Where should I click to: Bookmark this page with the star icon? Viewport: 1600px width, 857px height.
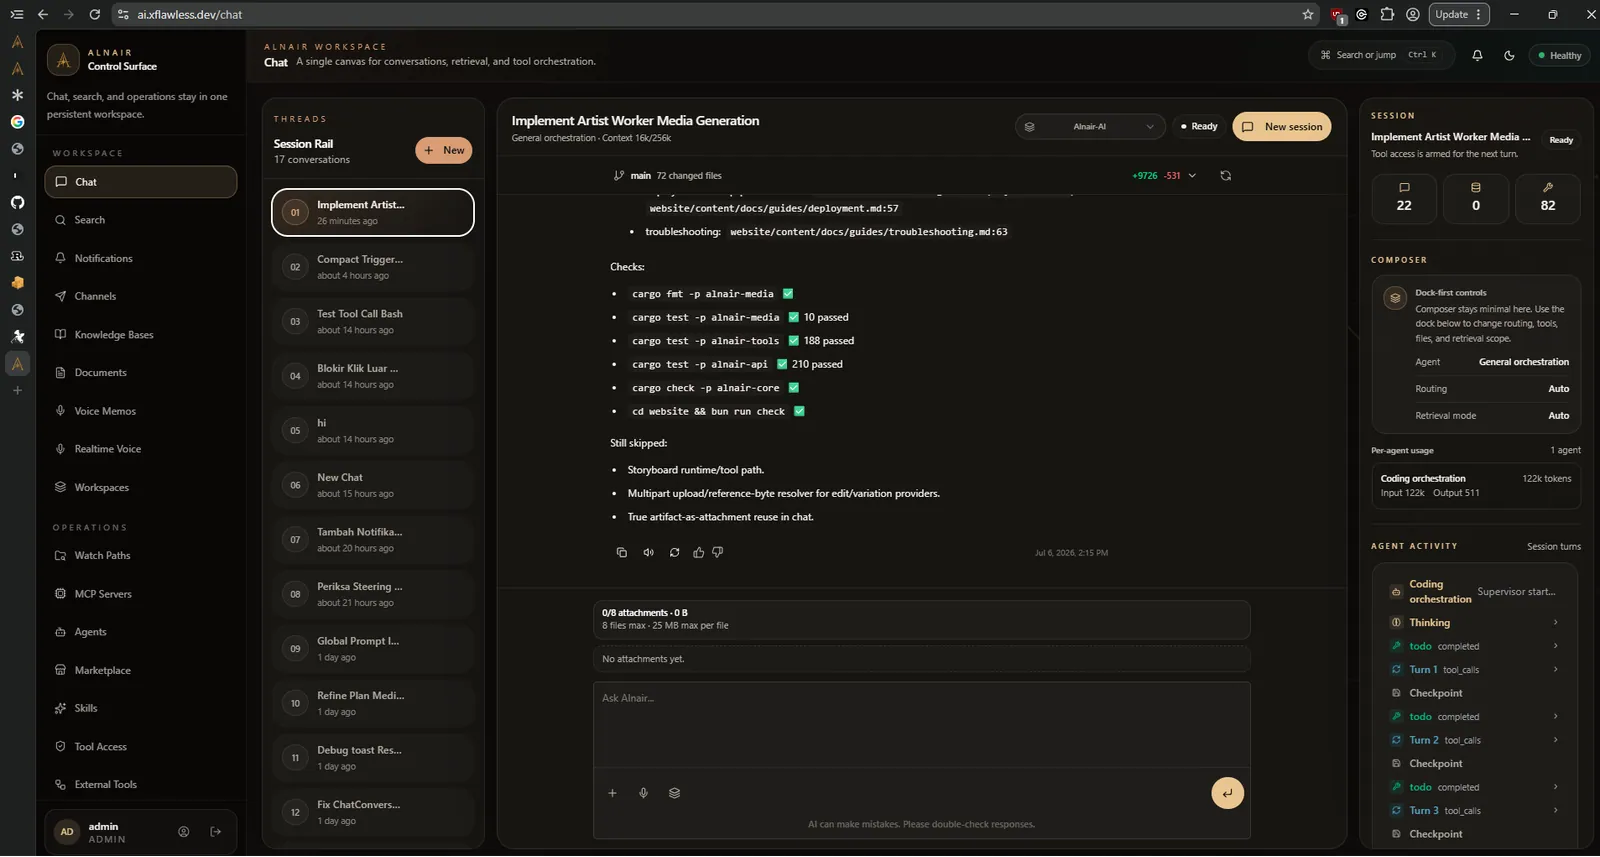click(x=1307, y=14)
